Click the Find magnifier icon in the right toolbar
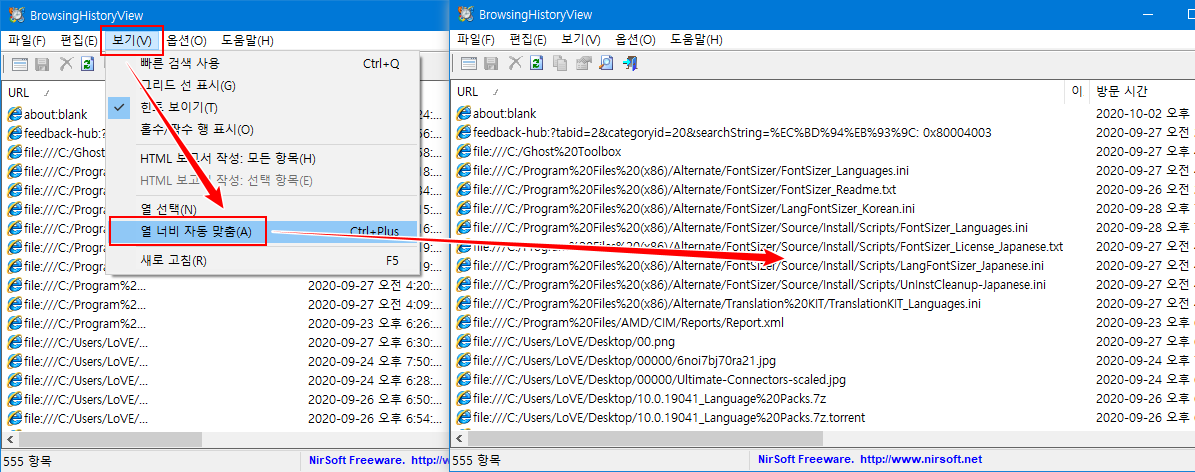 pyautogui.click(x=607, y=64)
